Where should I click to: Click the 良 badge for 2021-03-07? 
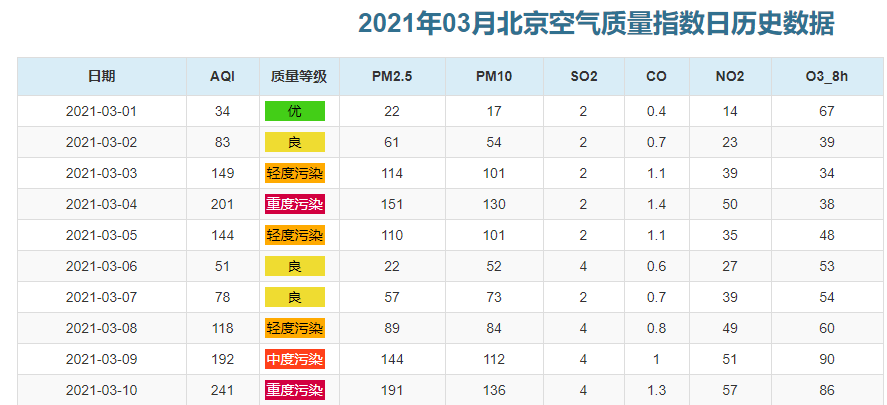click(295, 298)
